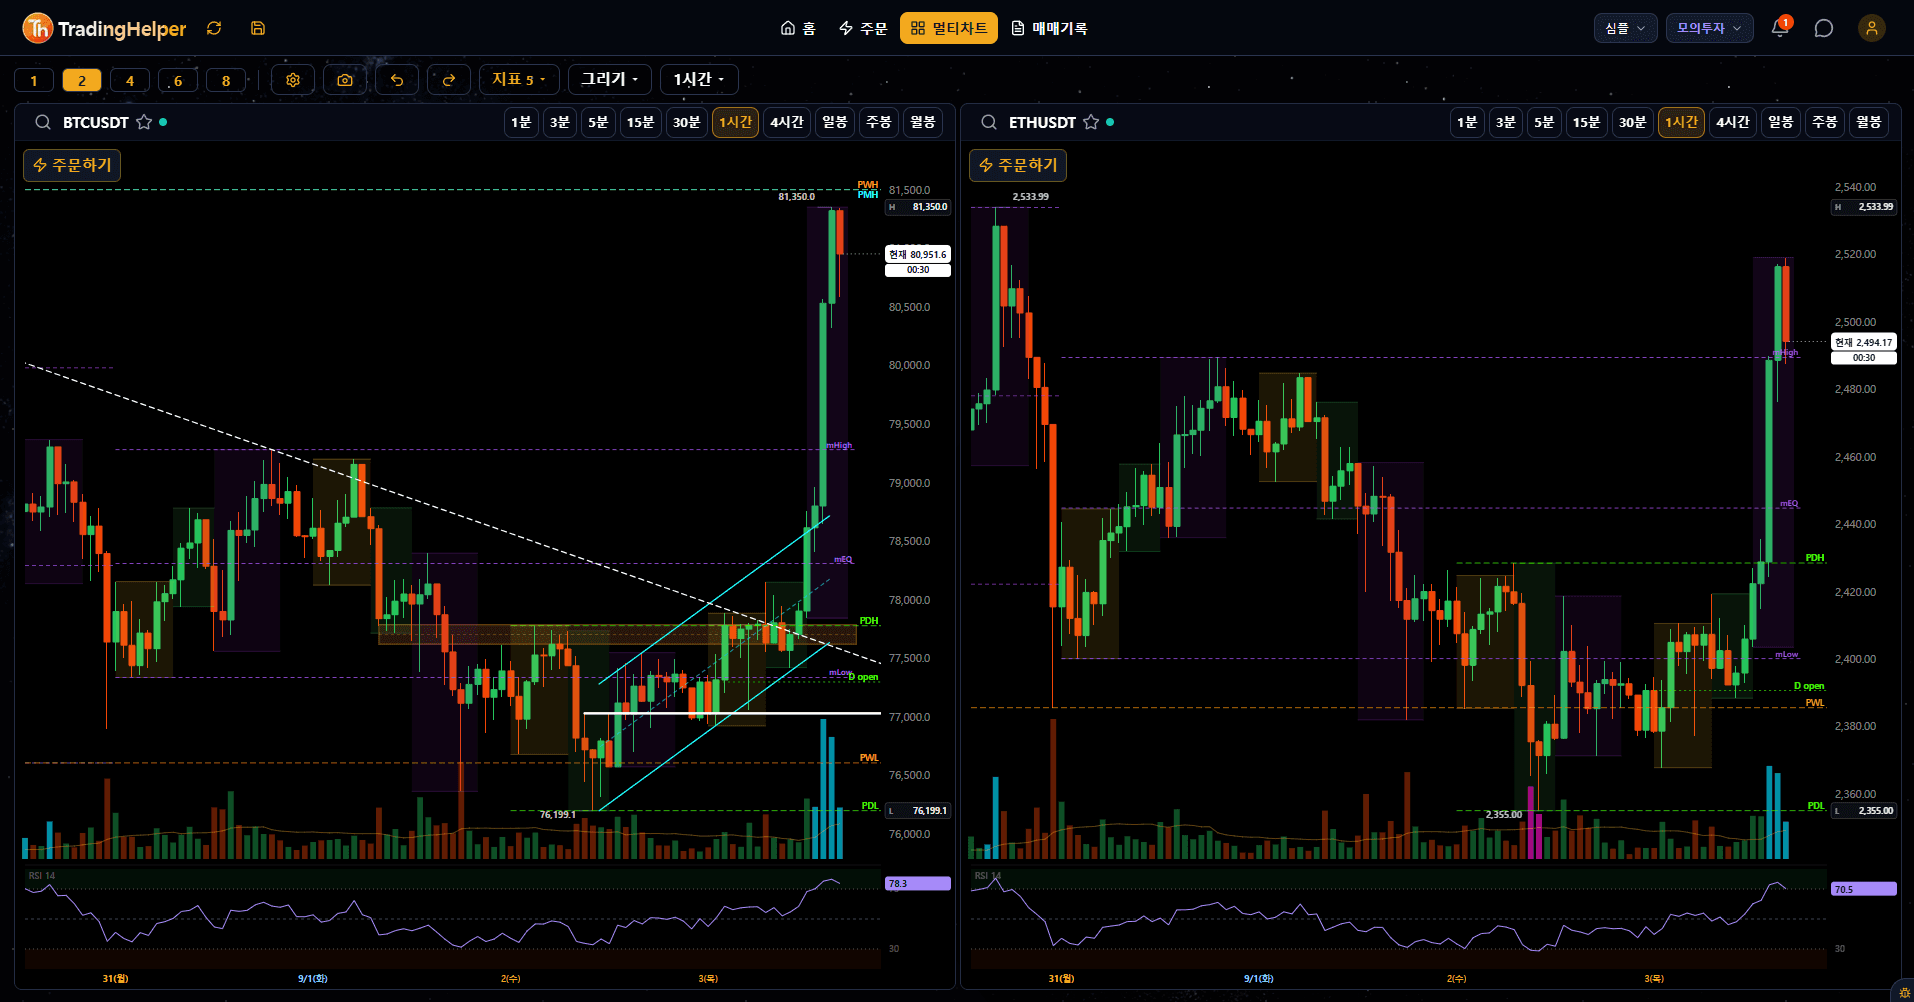
Task: Select 4-chart layout button
Action: pos(130,80)
